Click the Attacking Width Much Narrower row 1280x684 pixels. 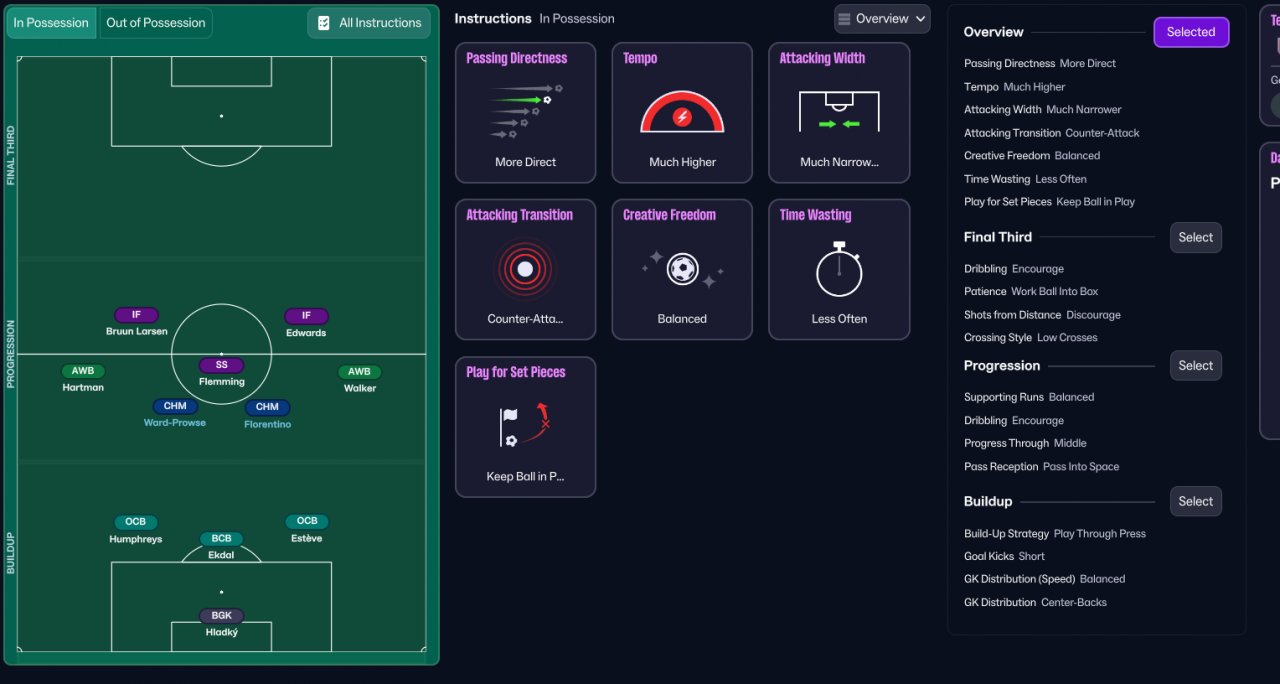tap(1043, 110)
